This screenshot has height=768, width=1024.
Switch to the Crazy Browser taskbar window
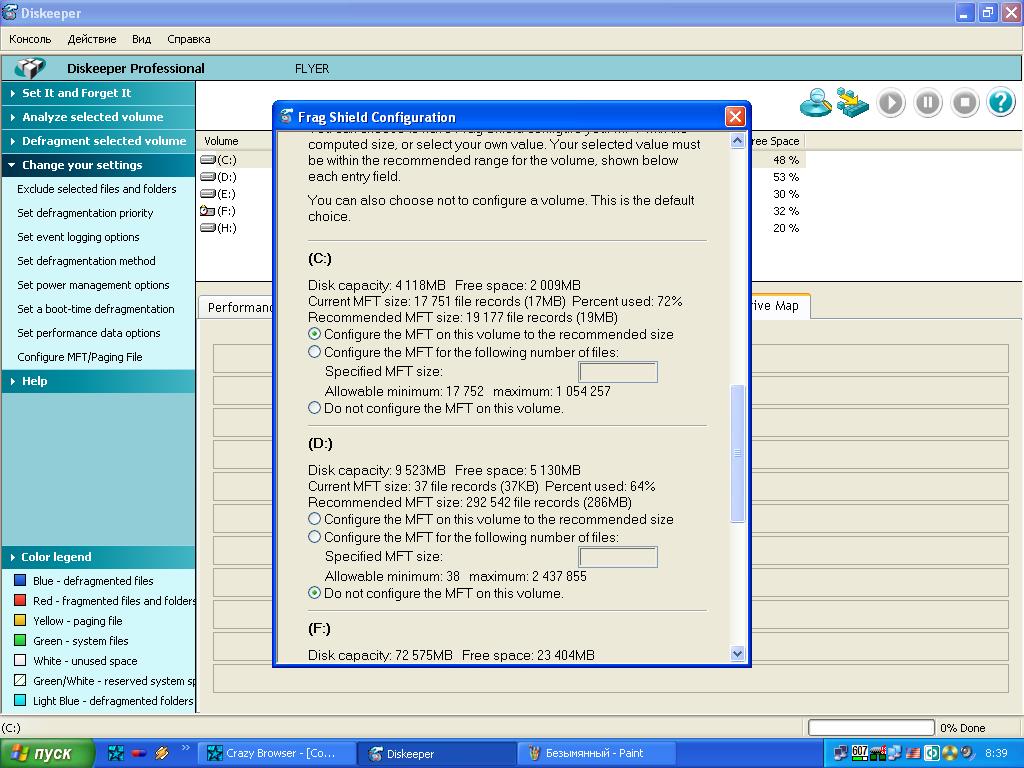278,753
